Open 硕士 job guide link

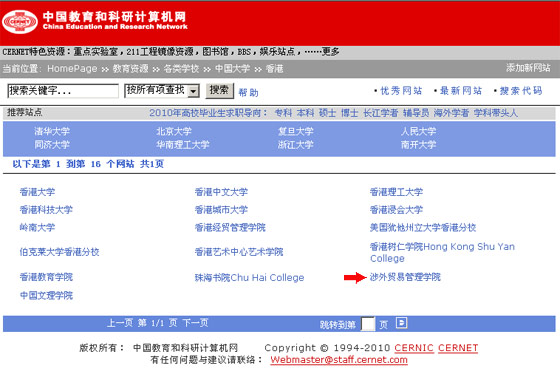(x=327, y=113)
